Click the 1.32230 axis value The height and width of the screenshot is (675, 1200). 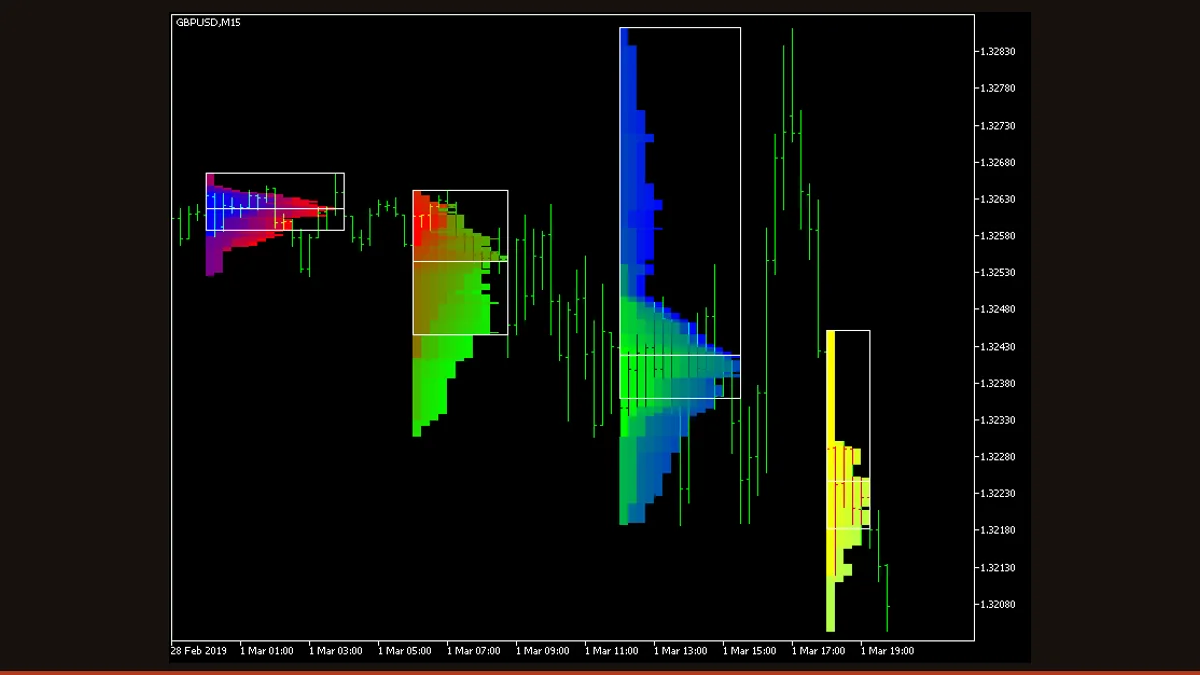coord(997,494)
